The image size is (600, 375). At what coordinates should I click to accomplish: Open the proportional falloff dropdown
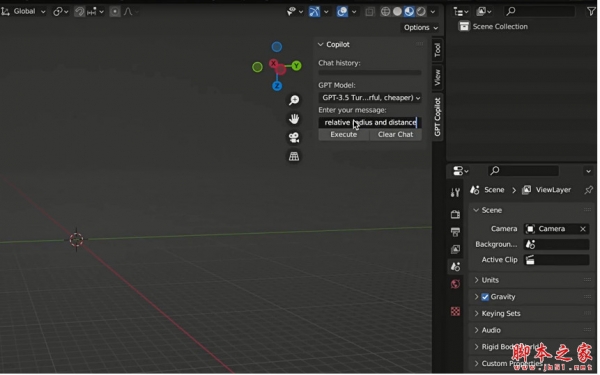(x=131, y=11)
